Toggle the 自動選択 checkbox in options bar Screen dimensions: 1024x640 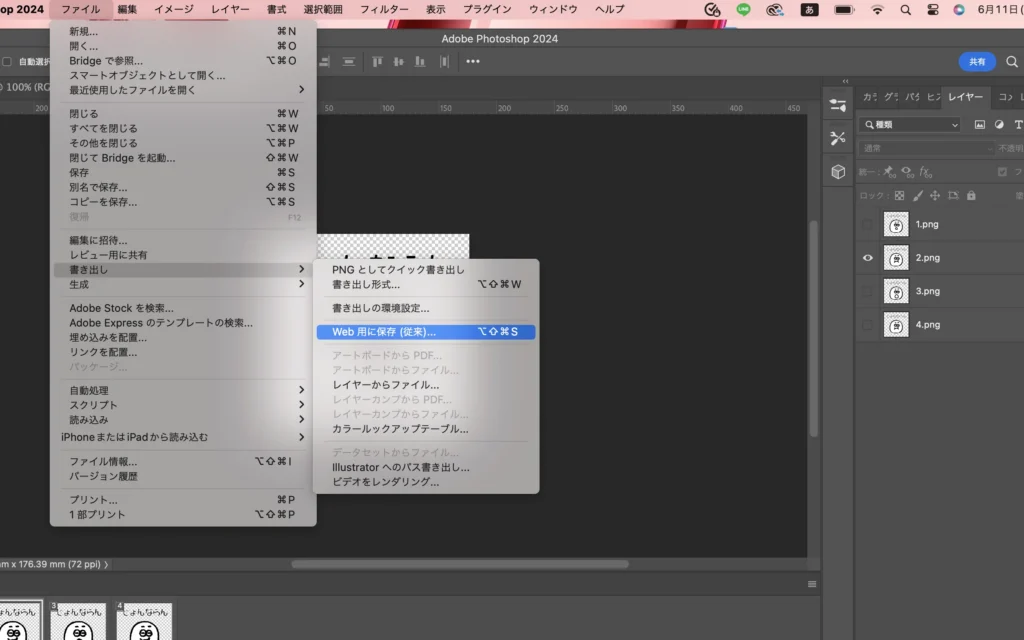(7, 62)
